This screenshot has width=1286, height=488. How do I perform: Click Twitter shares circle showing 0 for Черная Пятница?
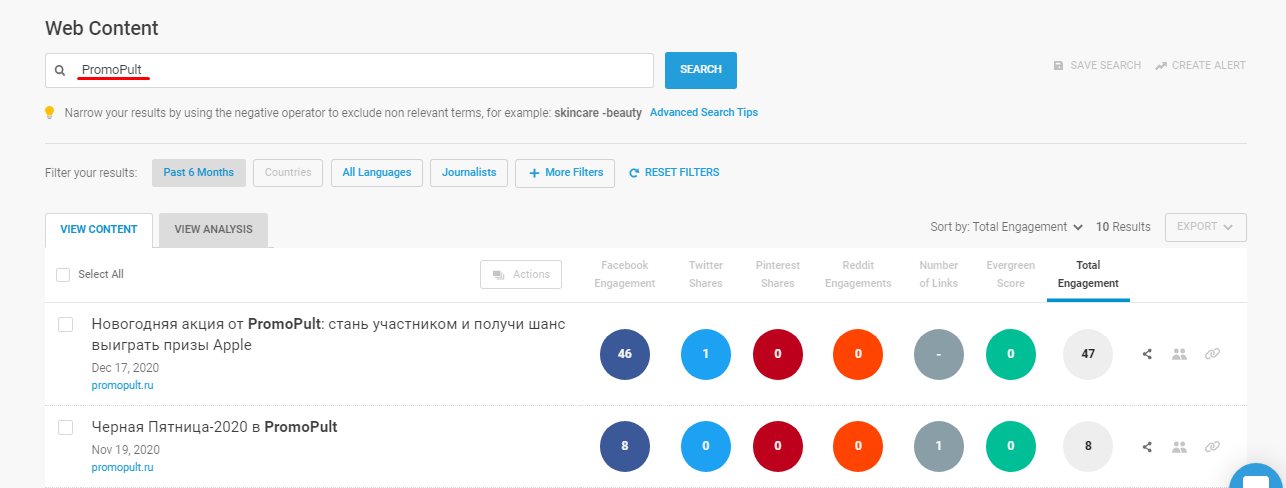coord(706,447)
